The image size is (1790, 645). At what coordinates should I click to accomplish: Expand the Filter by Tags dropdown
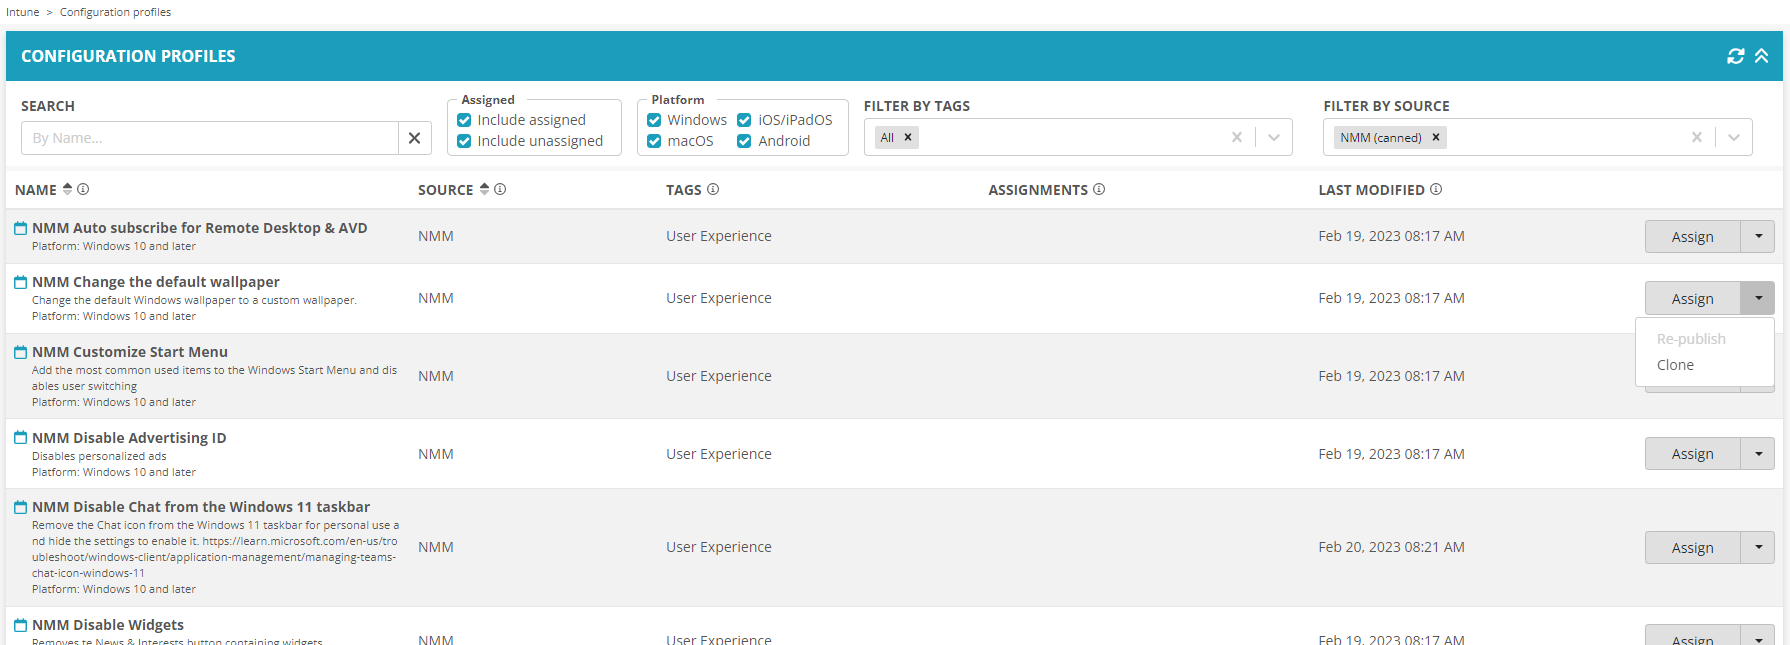click(x=1273, y=138)
